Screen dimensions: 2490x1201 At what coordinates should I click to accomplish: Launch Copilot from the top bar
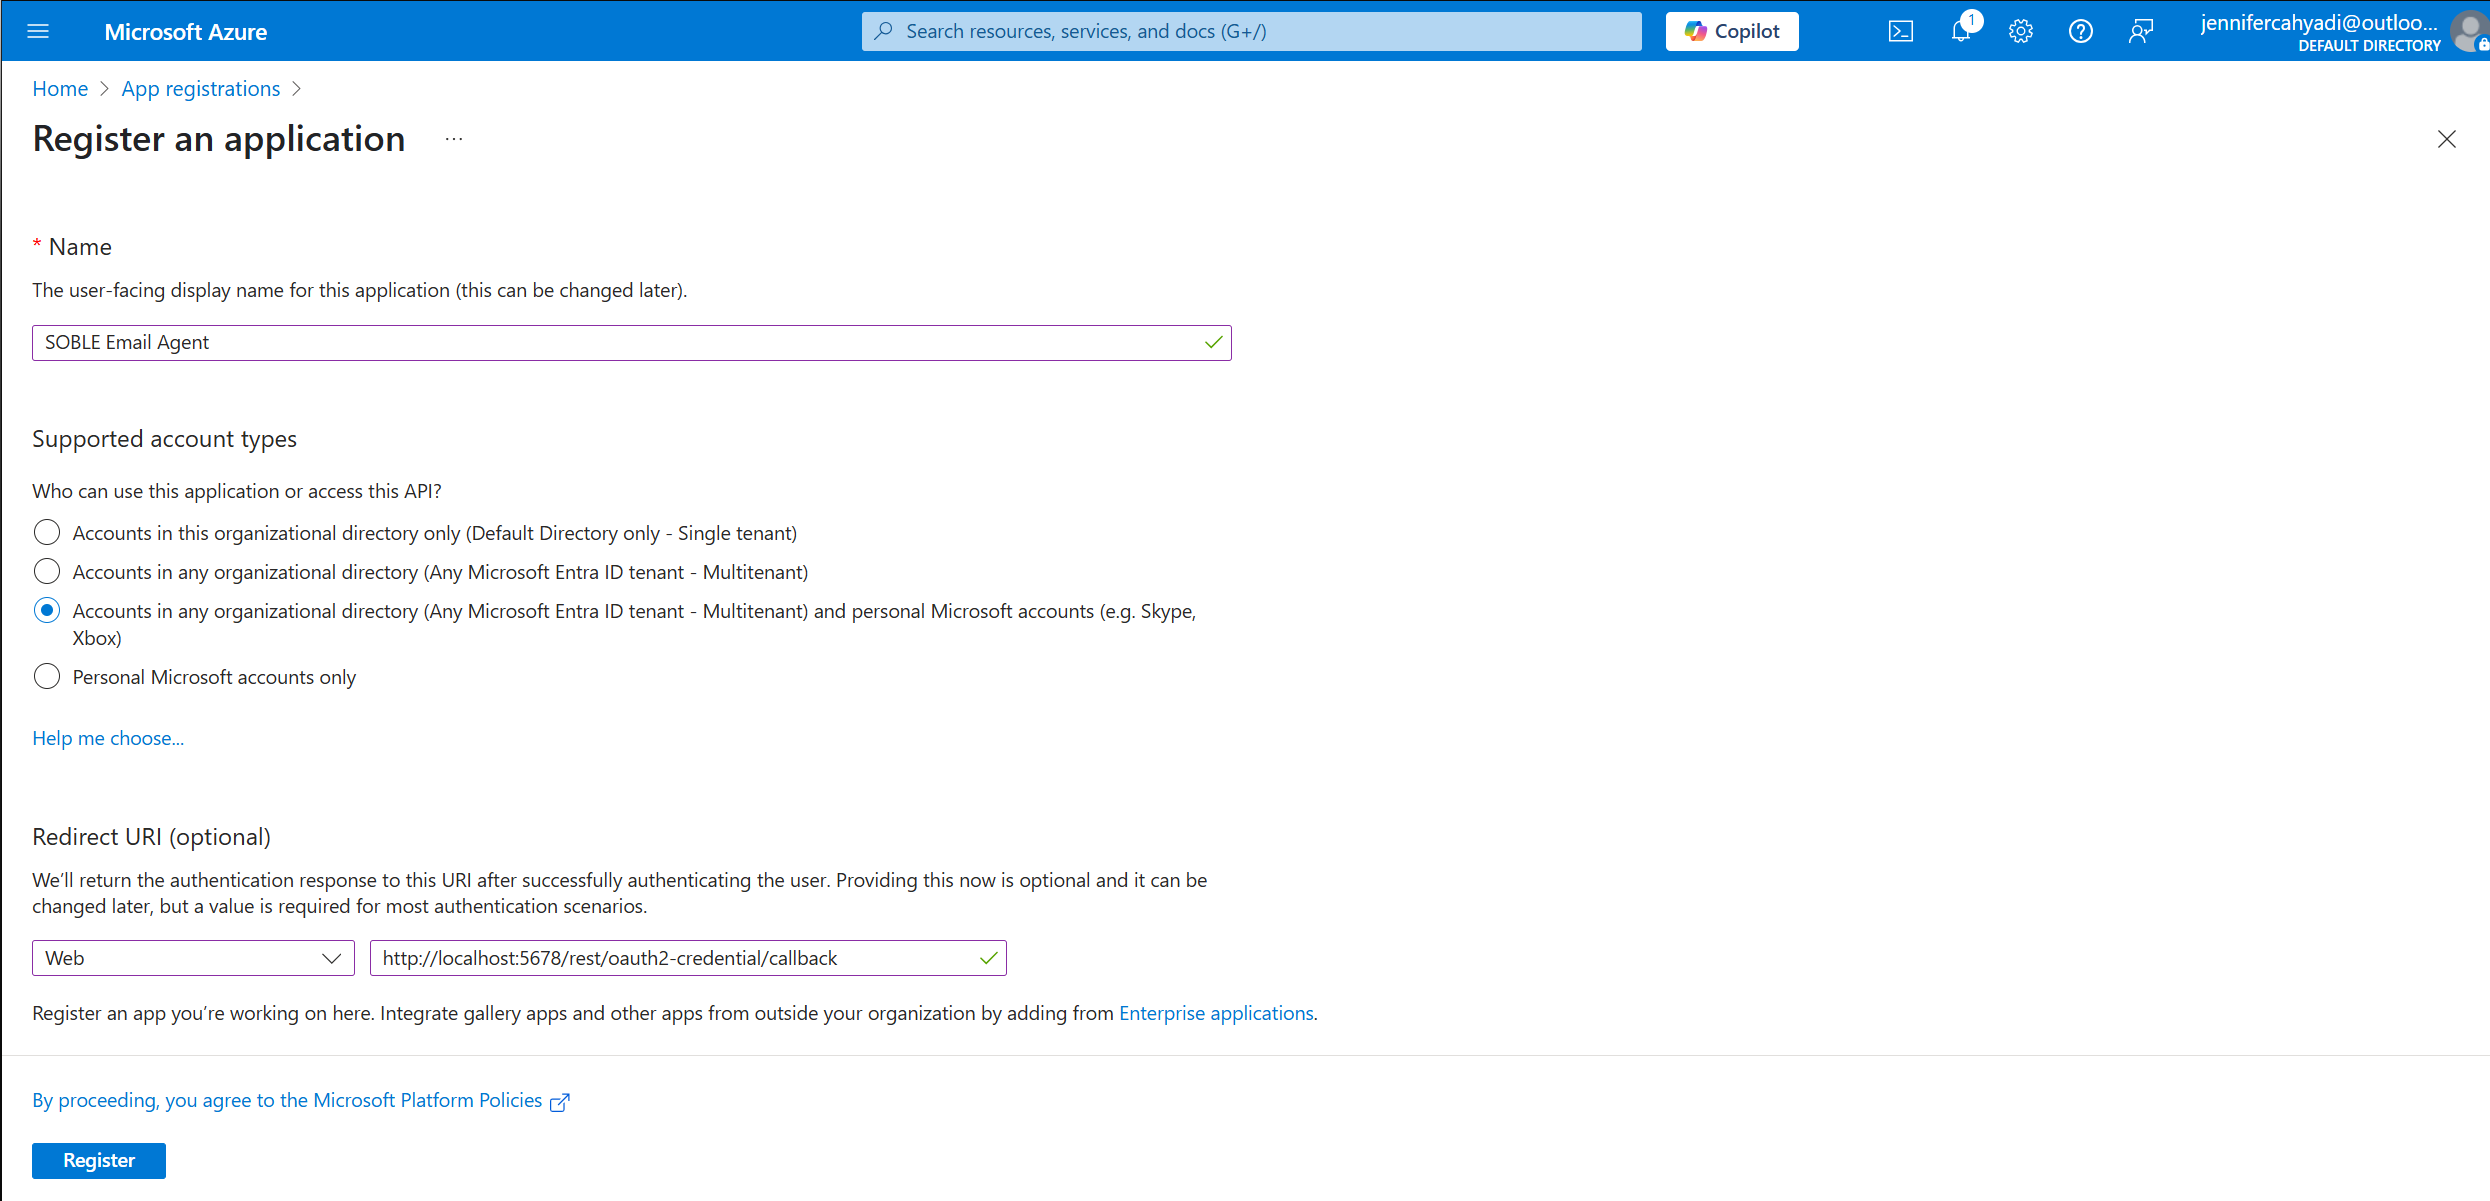[x=1732, y=31]
